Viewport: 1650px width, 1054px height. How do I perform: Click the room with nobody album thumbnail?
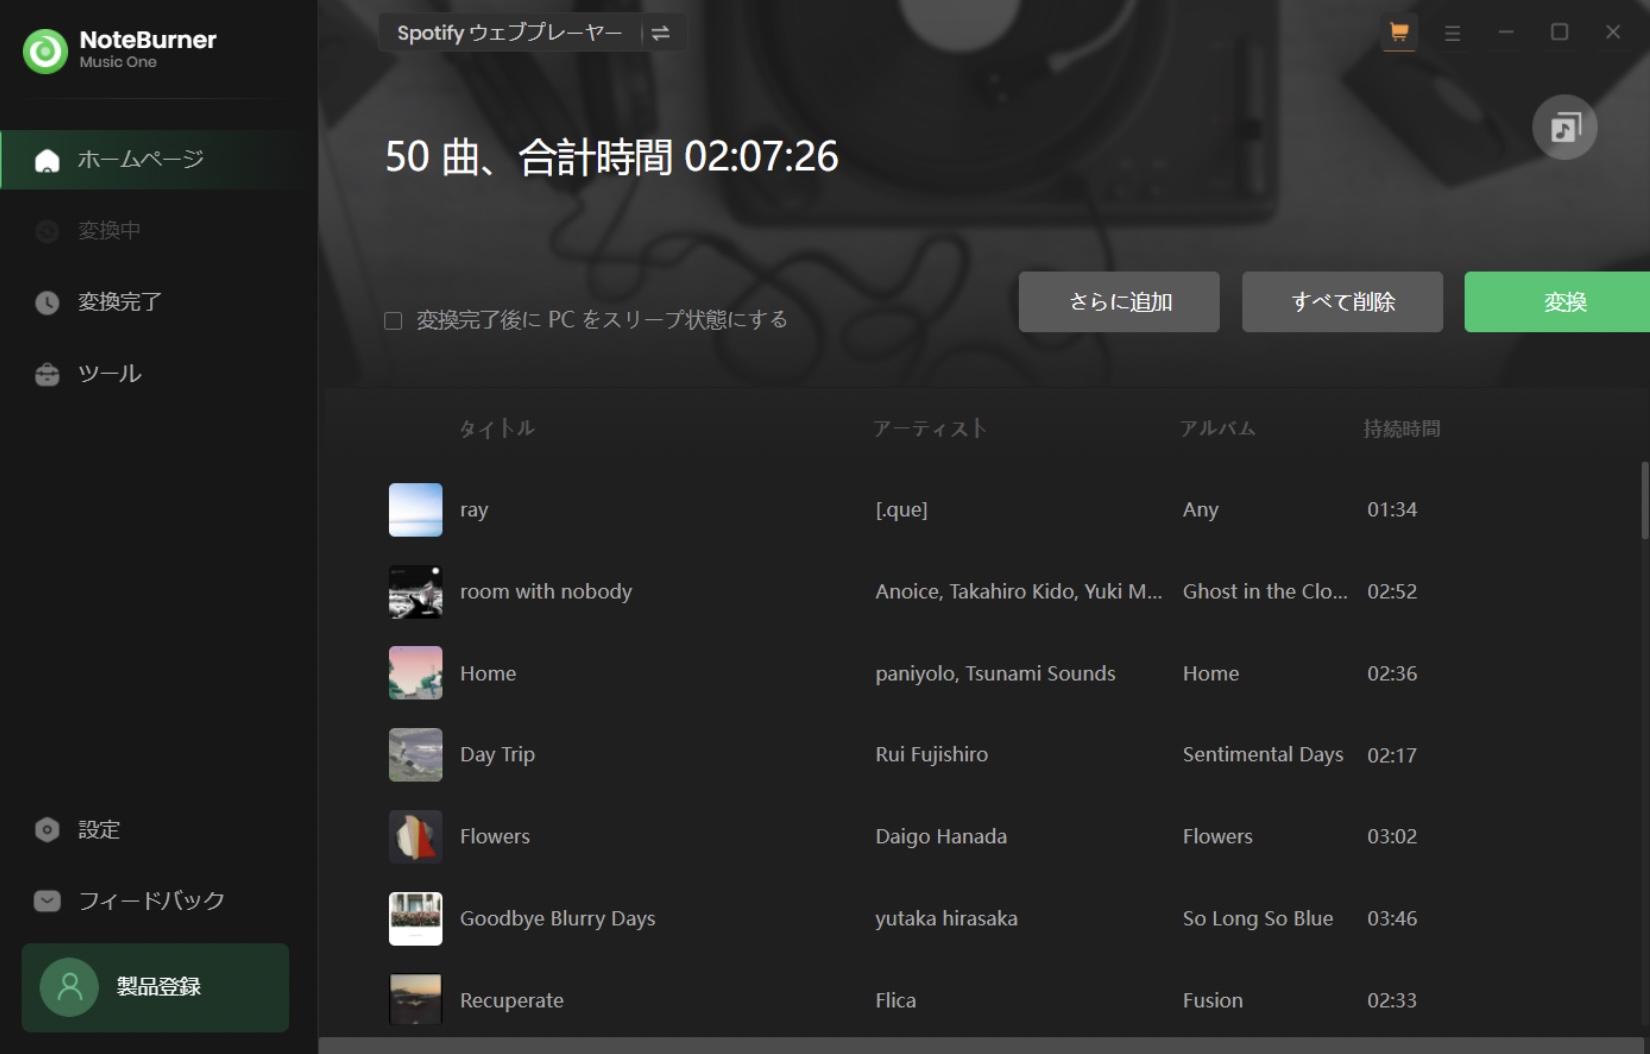[415, 591]
